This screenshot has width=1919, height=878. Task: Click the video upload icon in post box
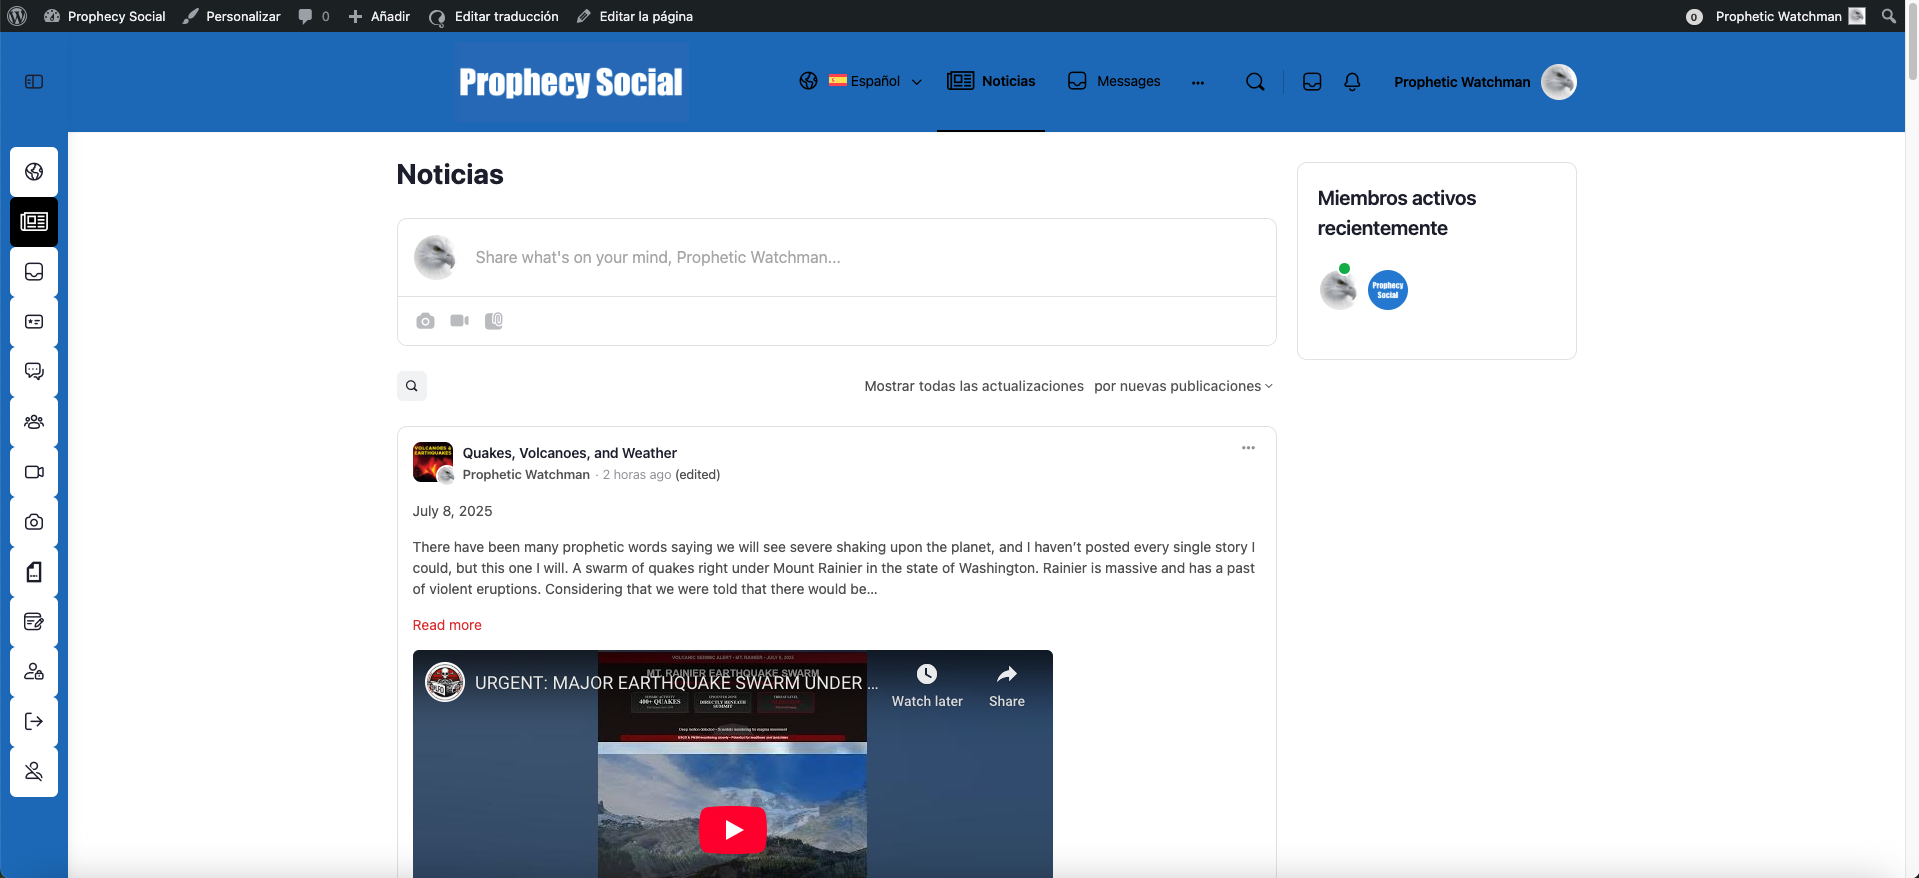point(459,321)
